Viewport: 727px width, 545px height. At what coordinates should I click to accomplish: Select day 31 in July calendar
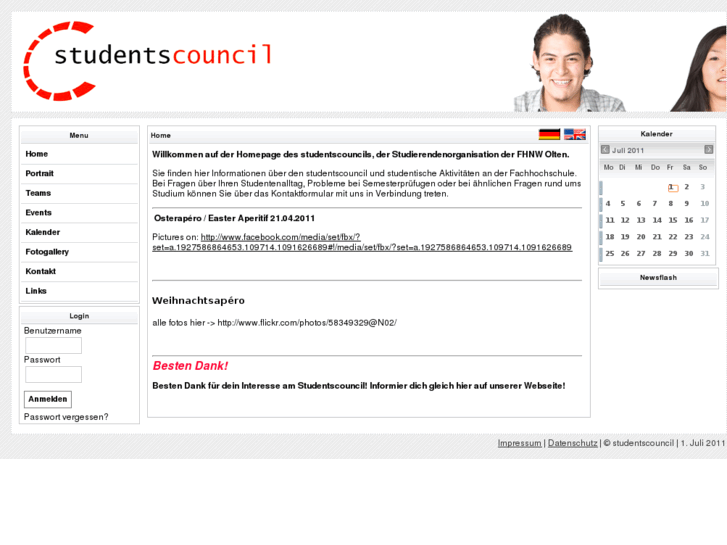point(705,254)
